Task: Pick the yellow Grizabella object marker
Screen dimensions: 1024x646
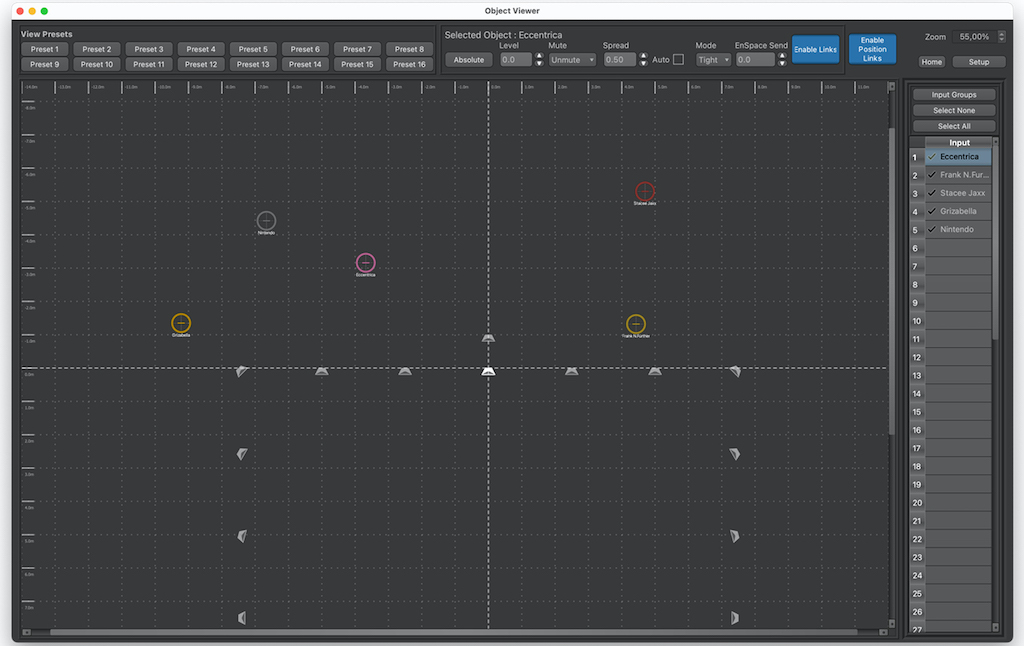Action: point(181,323)
